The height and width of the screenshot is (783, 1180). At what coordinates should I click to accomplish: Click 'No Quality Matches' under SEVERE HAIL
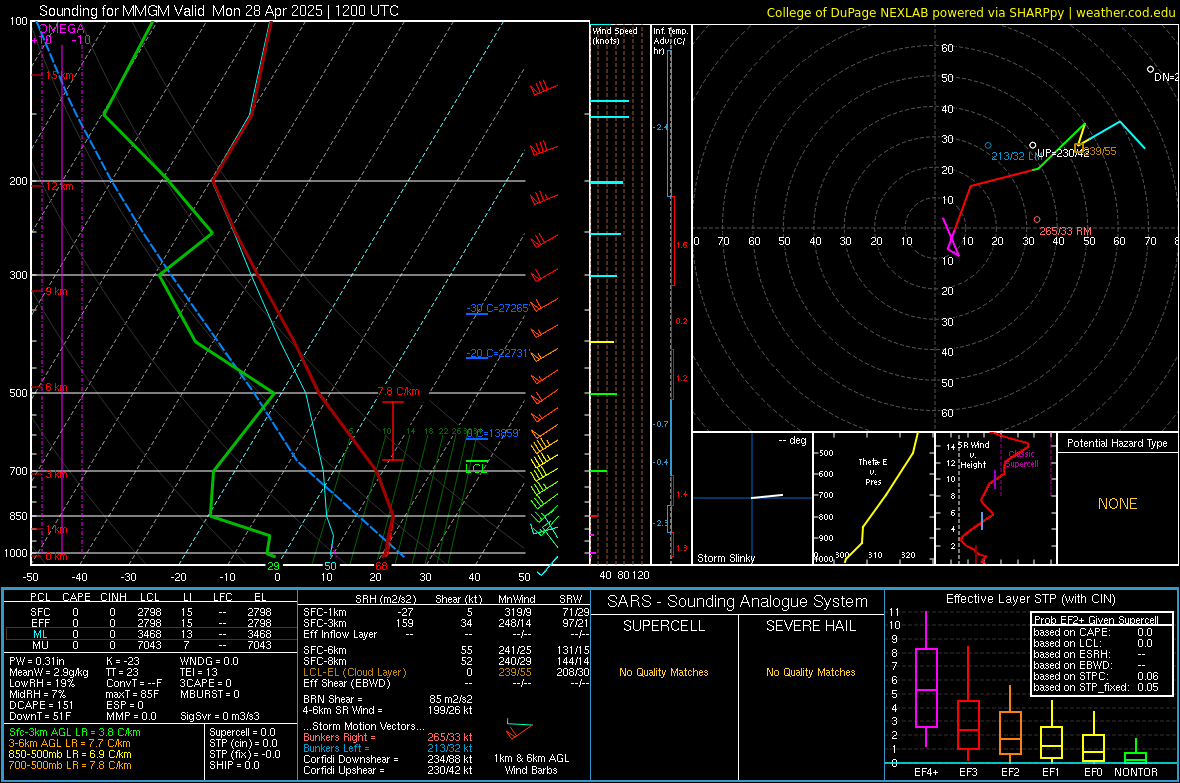(810, 672)
